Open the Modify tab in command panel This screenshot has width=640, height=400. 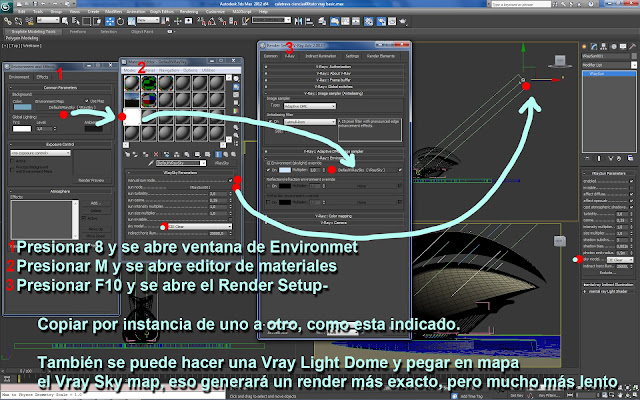tap(594, 47)
